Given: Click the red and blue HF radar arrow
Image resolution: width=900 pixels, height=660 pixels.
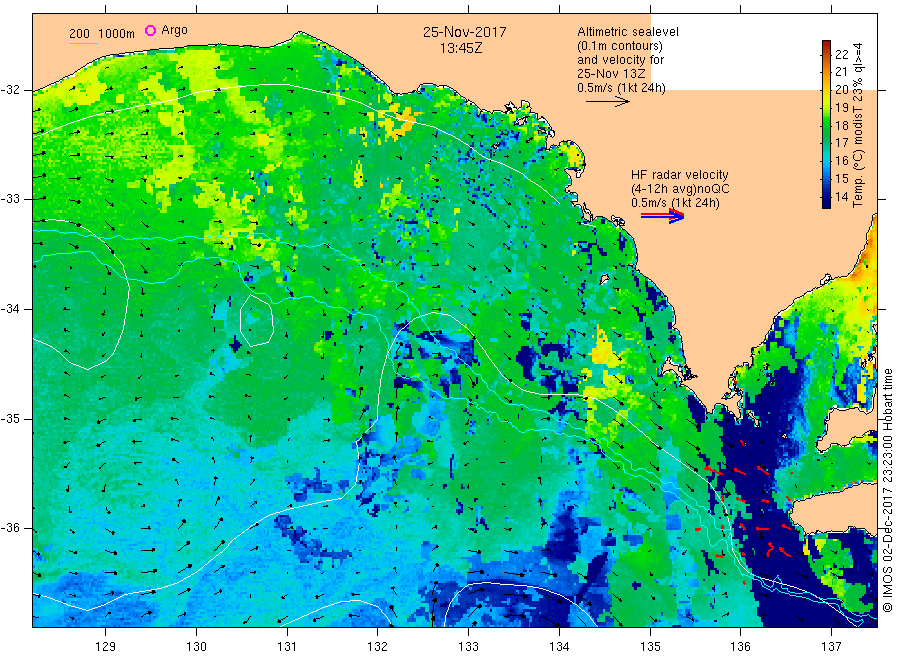Looking at the screenshot, I should [662, 216].
